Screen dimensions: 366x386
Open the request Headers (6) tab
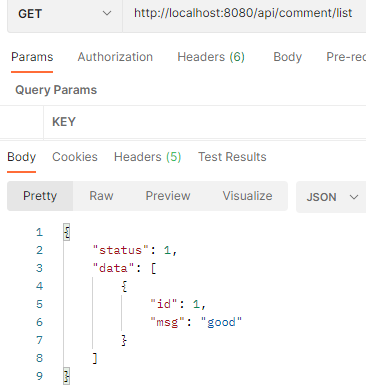pyautogui.click(x=211, y=57)
